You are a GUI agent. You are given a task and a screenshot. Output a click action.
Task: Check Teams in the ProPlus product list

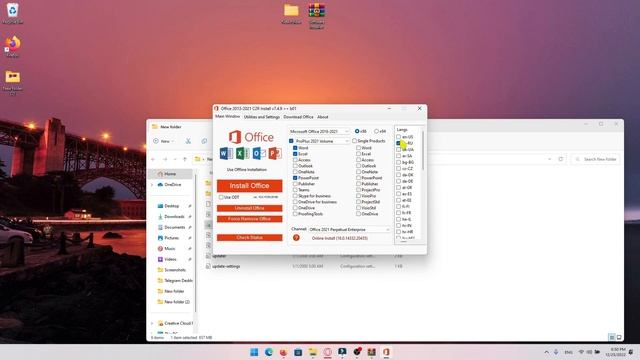[x=295, y=190]
